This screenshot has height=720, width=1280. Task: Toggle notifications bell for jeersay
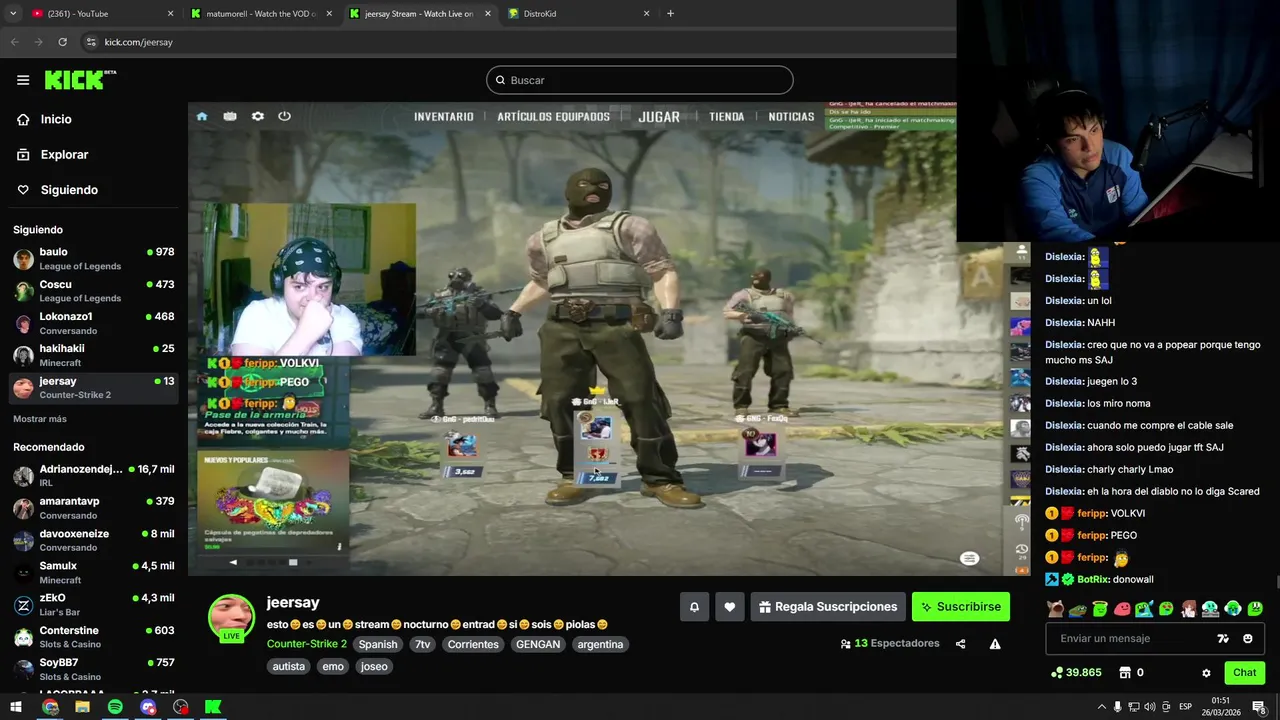coord(694,607)
